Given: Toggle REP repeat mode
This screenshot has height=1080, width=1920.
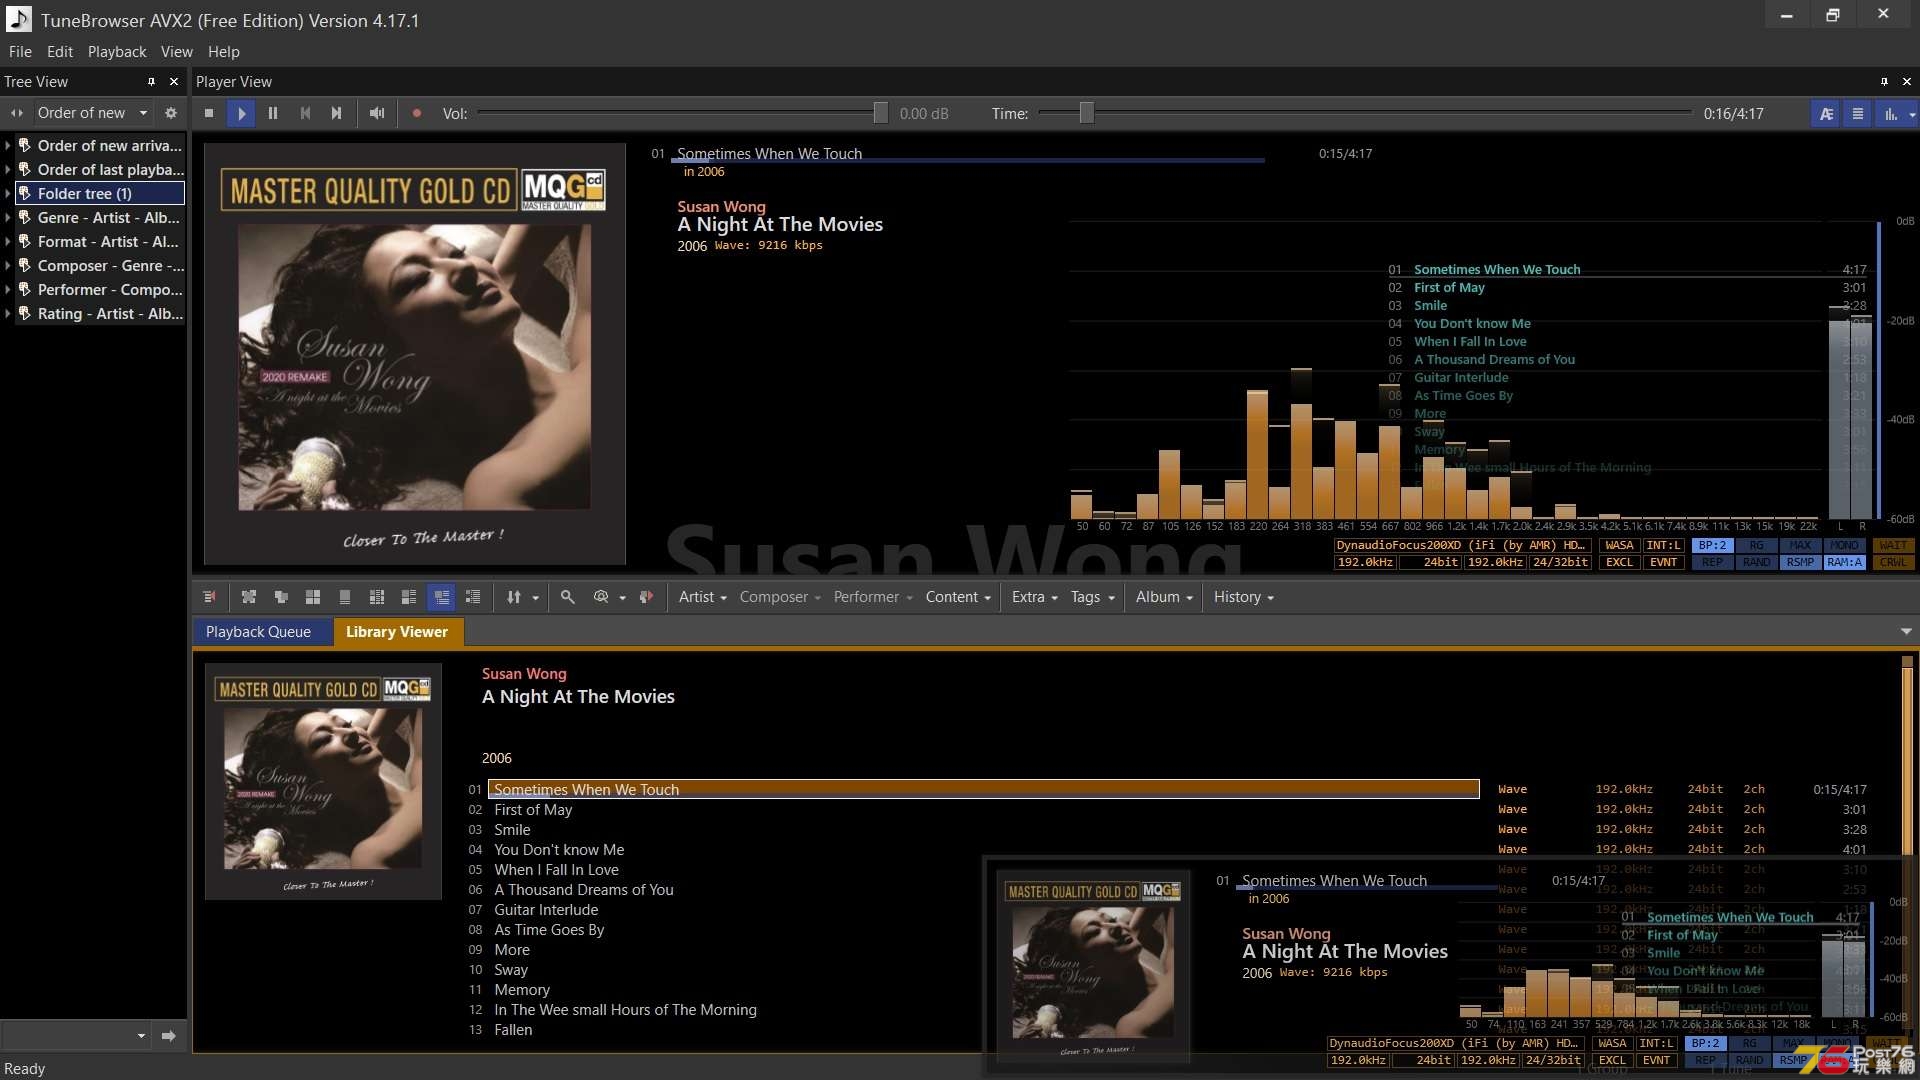Looking at the screenshot, I should tap(1712, 563).
